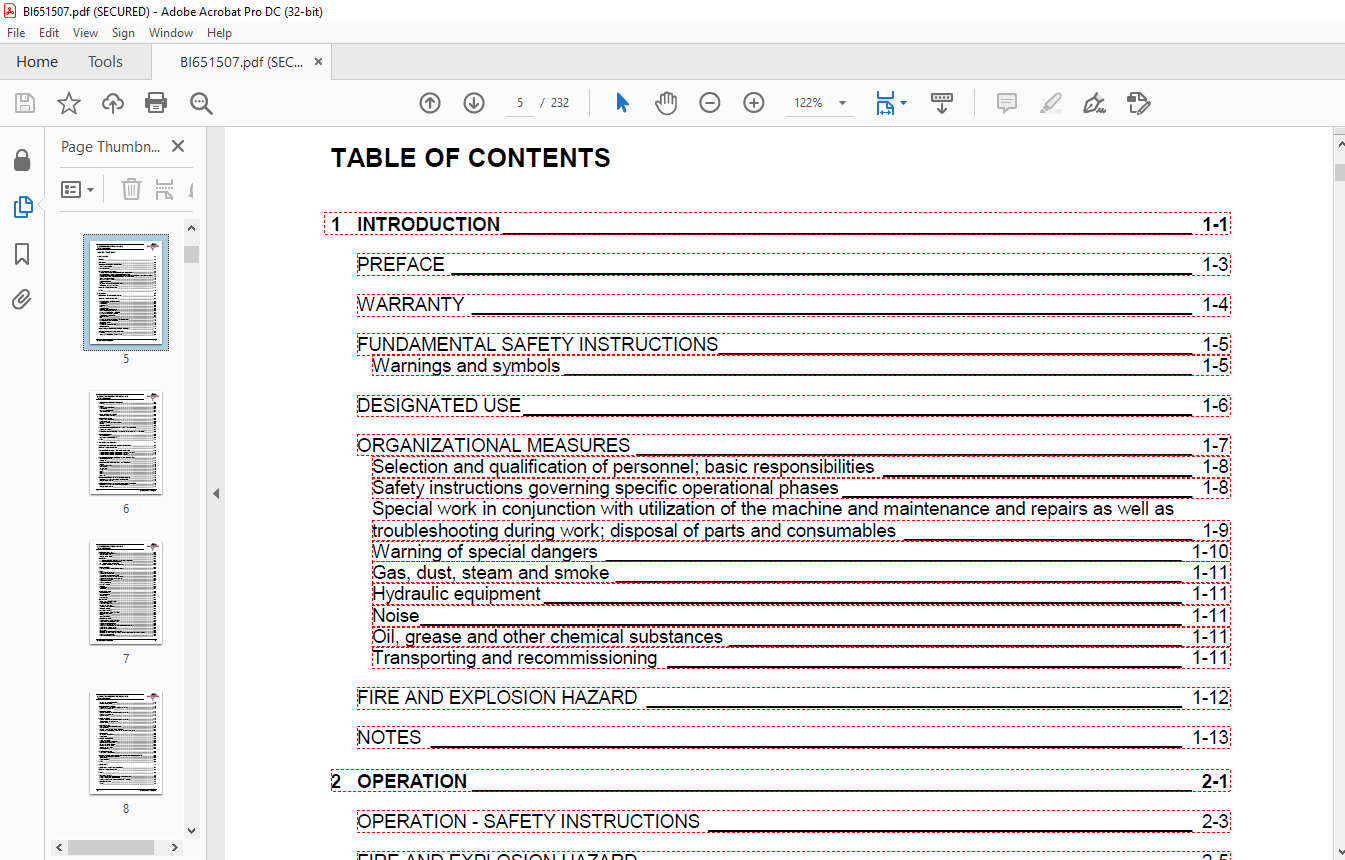Toggle Page Thumbnails sidebar icon
This screenshot has width=1345, height=860.
pyautogui.click(x=22, y=207)
